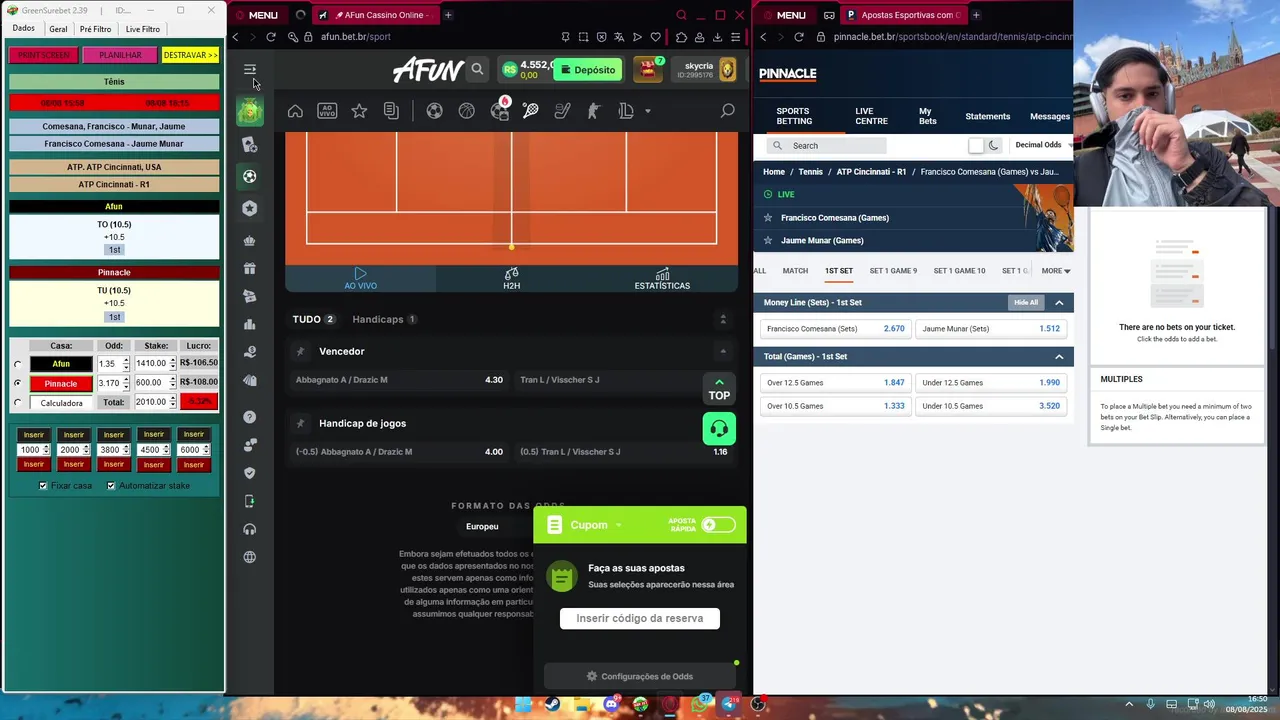Open the H2H tab
This screenshot has height=720, width=1280.
(511, 279)
